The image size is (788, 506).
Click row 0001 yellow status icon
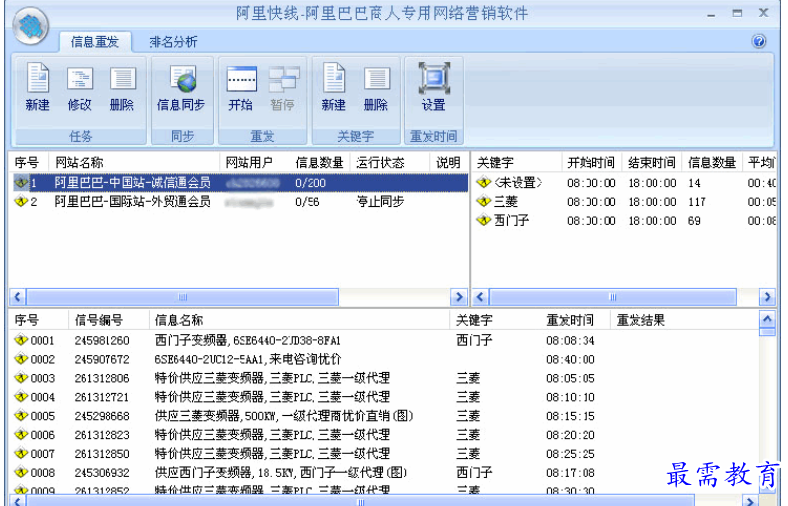pyautogui.click(x=21, y=340)
